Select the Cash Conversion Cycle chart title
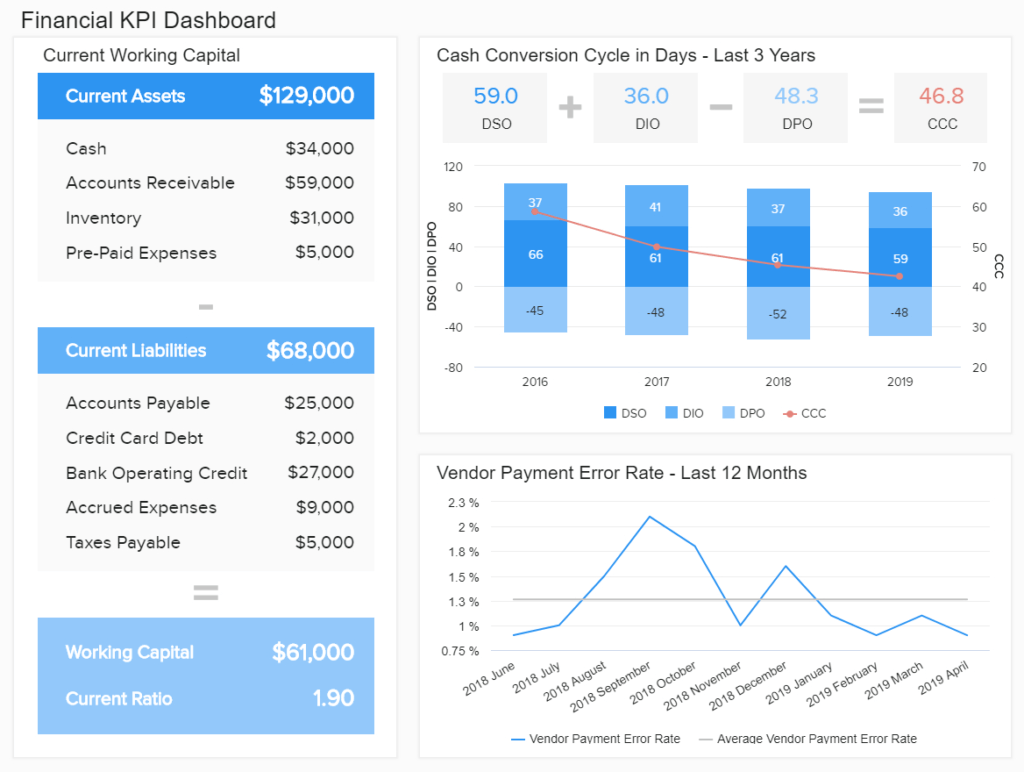1024x772 pixels. tap(627, 56)
